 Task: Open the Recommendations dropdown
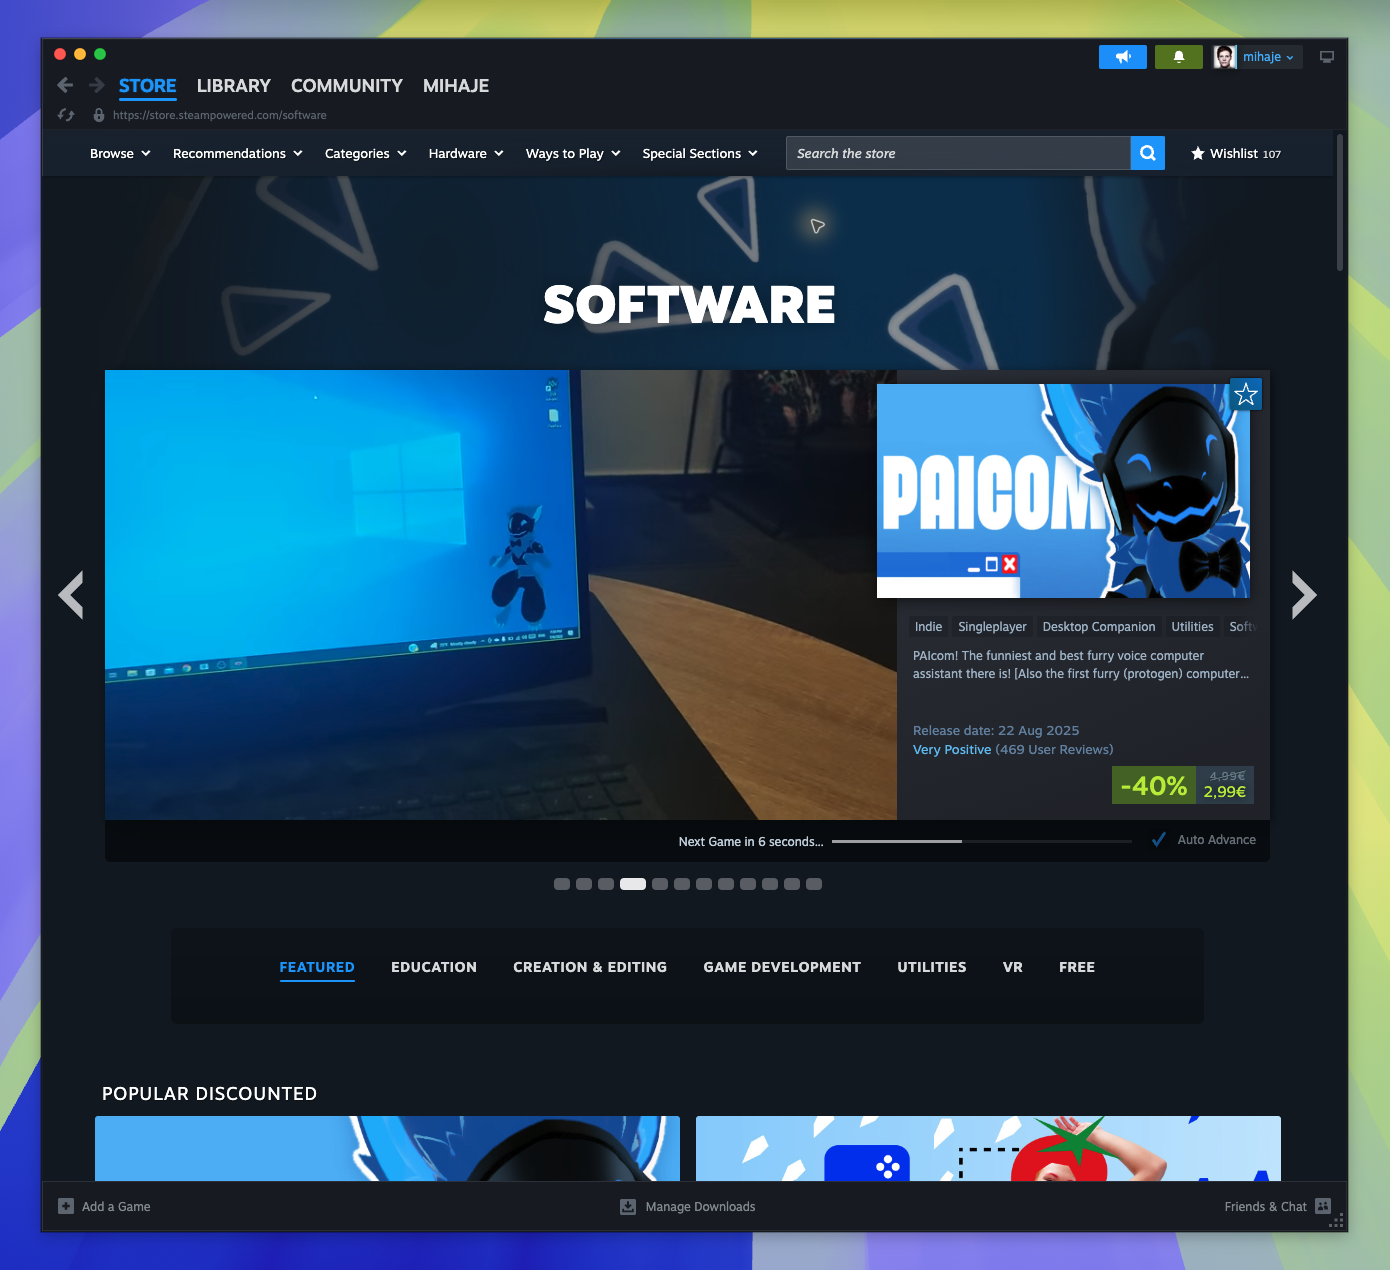click(x=238, y=153)
